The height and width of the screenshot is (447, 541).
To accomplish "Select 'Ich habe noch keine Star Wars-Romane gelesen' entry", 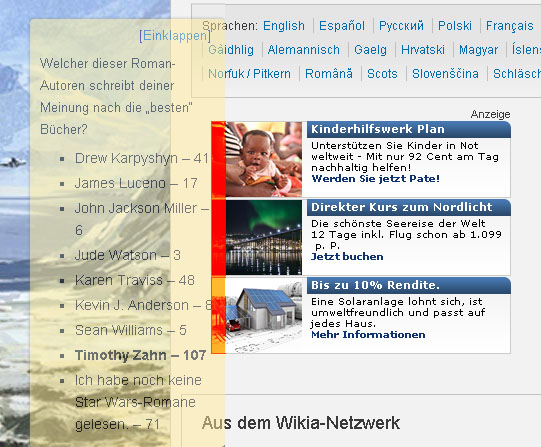I will [x=138, y=402].
